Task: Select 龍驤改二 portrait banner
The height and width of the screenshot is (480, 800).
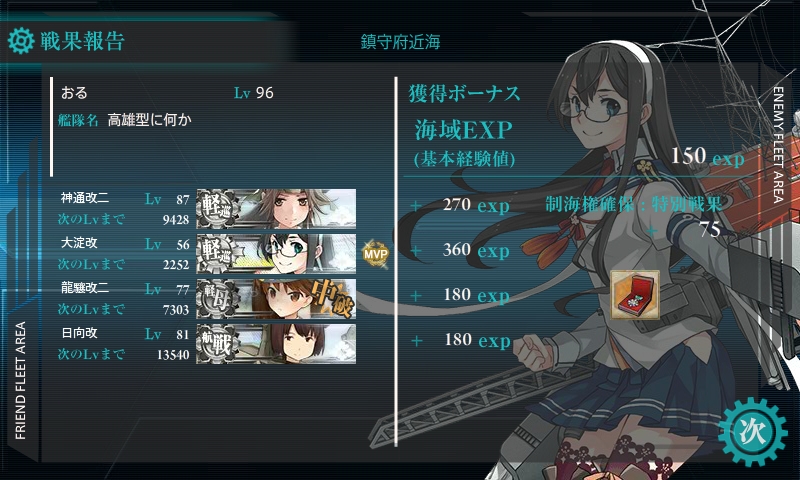Action: coord(276,298)
